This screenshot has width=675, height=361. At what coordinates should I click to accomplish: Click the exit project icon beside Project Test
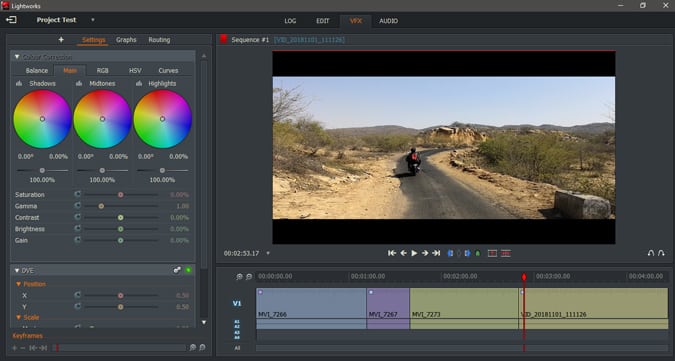point(11,20)
